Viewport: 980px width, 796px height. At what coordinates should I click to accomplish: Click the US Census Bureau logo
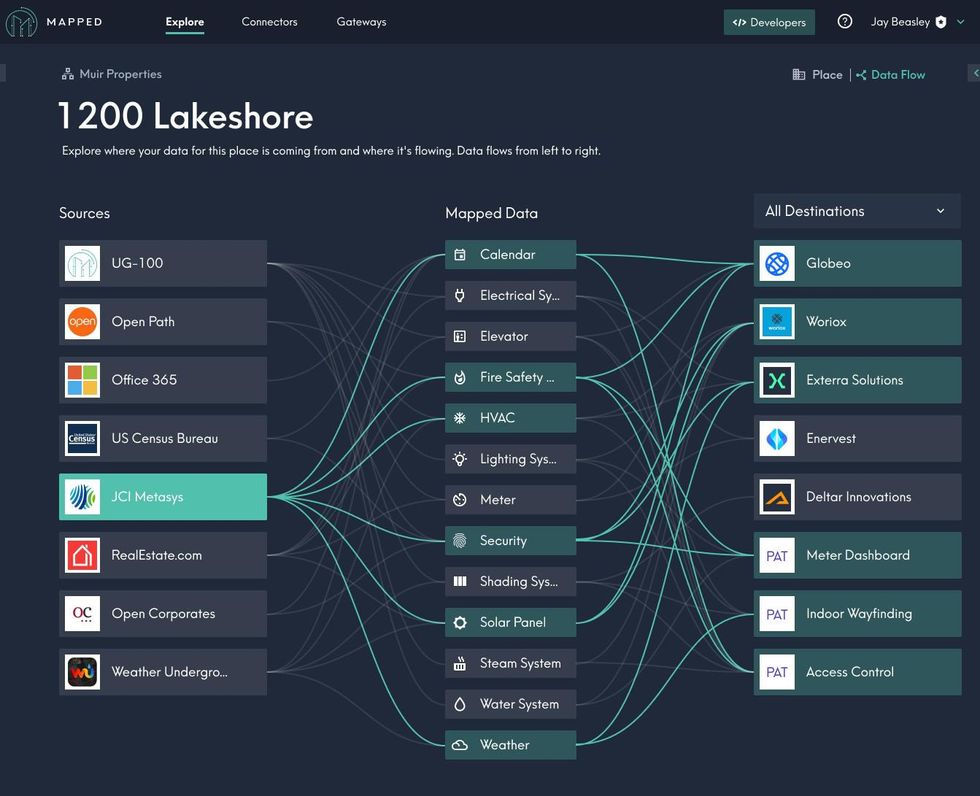82,438
